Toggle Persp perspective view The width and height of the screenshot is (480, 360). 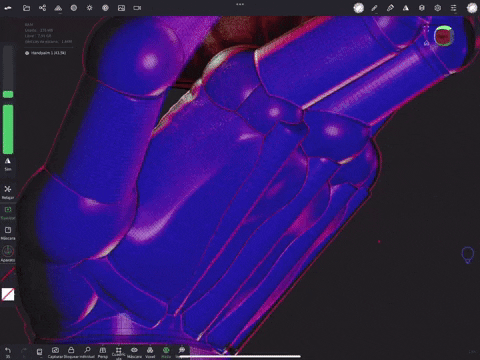pyautogui.click(x=103, y=352)
